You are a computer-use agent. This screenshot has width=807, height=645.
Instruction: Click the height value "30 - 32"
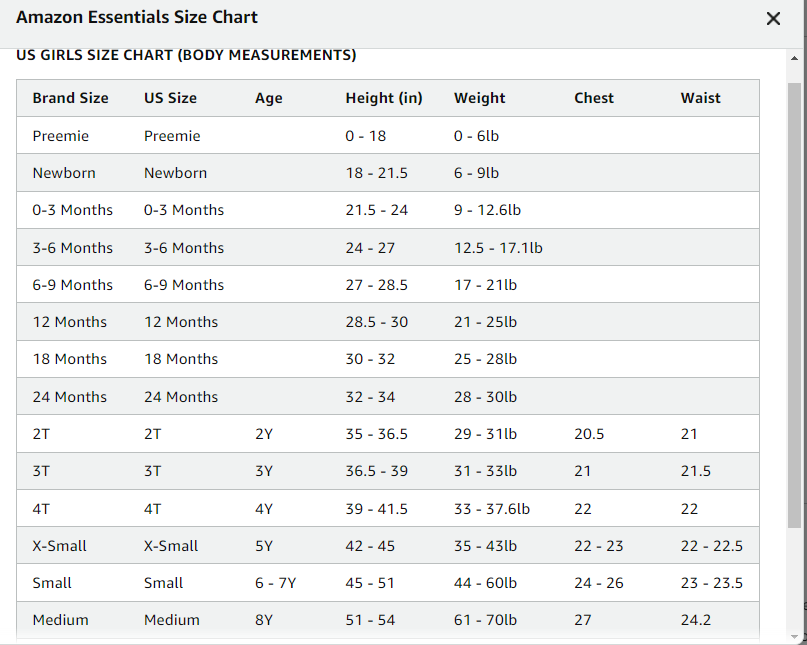coord(370,359)
